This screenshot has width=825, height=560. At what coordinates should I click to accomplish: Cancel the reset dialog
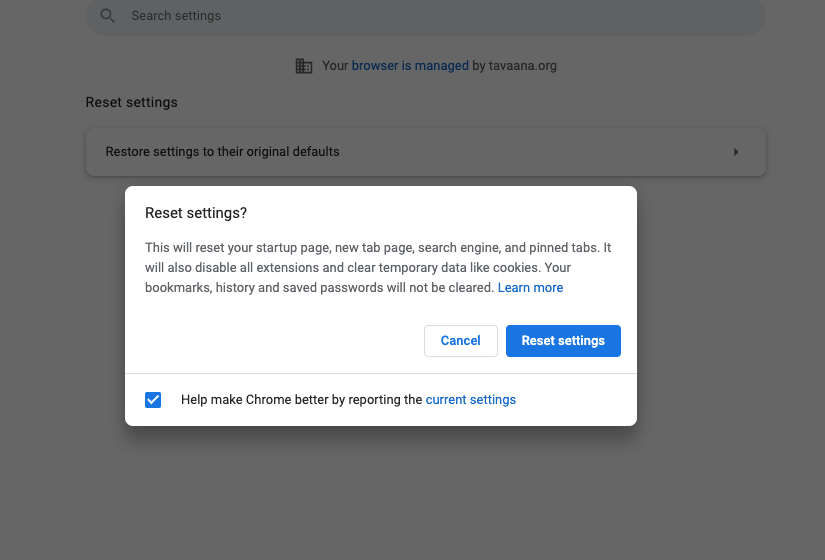(x=461, y=341)
